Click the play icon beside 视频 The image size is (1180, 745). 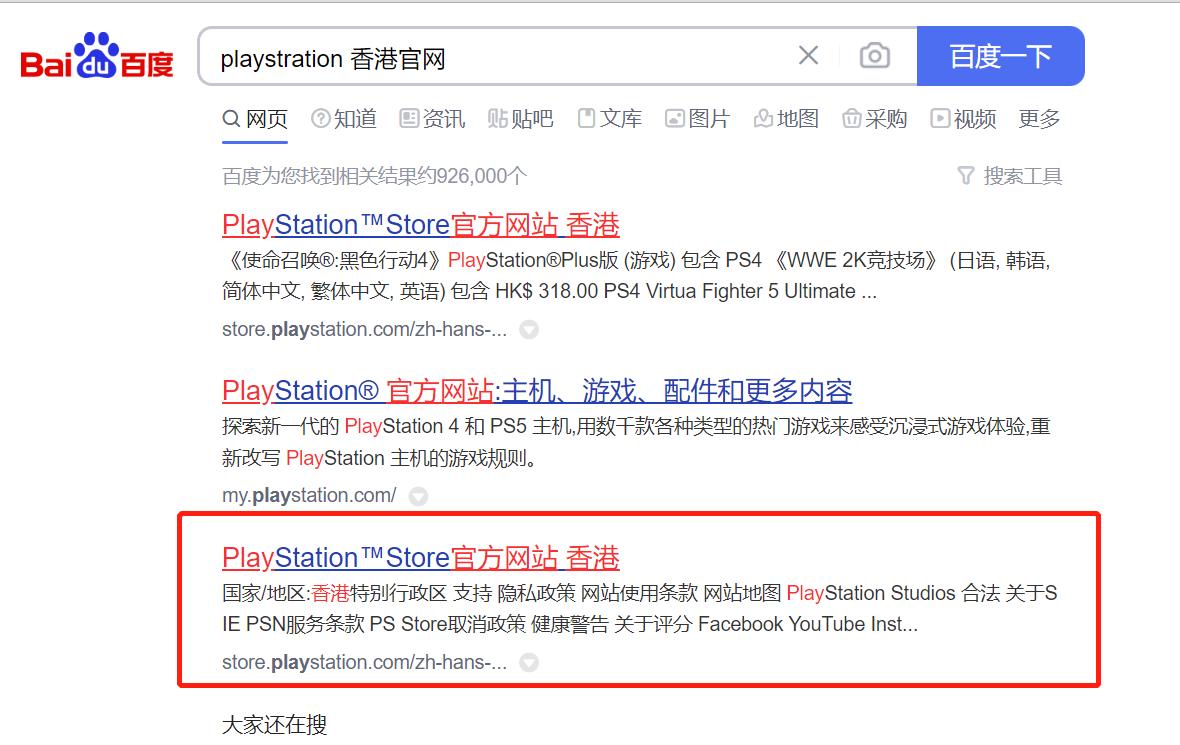(940, 119)
